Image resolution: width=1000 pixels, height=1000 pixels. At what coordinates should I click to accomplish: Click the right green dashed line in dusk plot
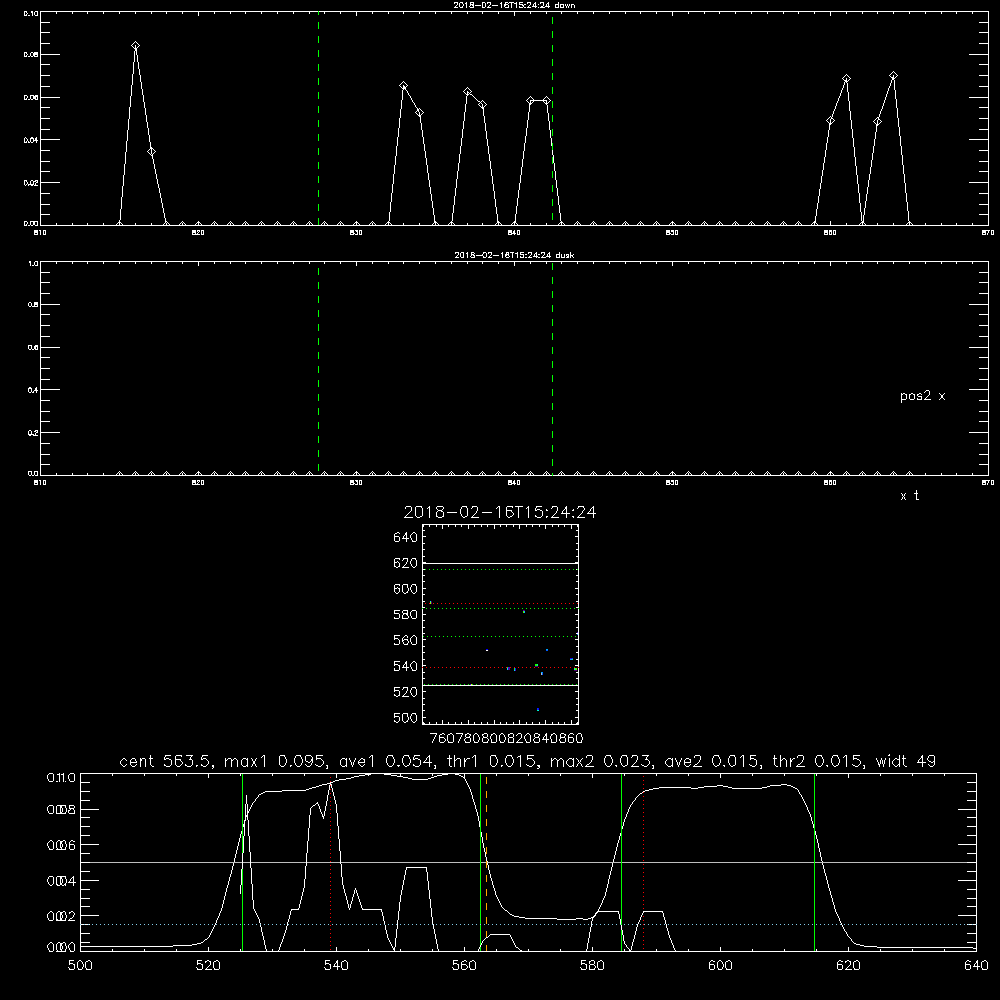tap(552, 369)
